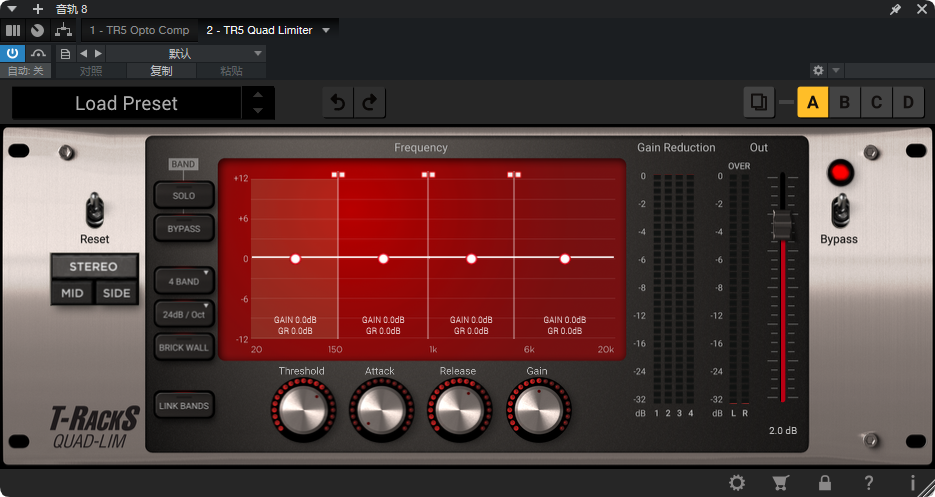Select band 2 gain point in the graph

pos(383,258)
